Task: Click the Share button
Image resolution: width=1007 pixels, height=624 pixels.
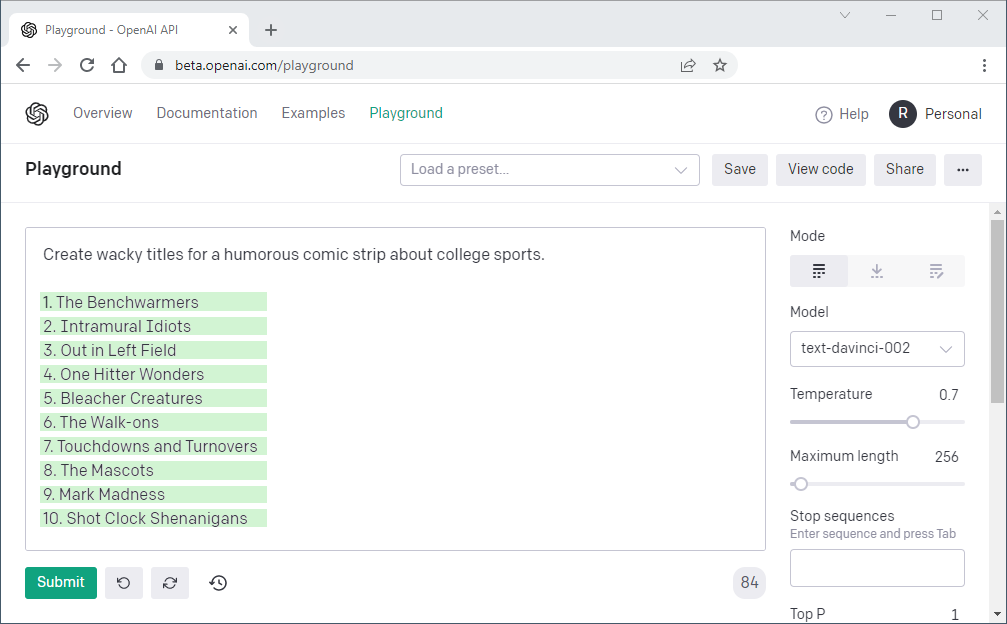Action: click(905, 170)
